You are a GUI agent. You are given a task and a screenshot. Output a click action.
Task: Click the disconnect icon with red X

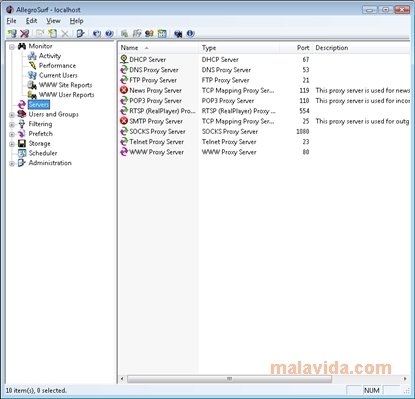point(24,33)
